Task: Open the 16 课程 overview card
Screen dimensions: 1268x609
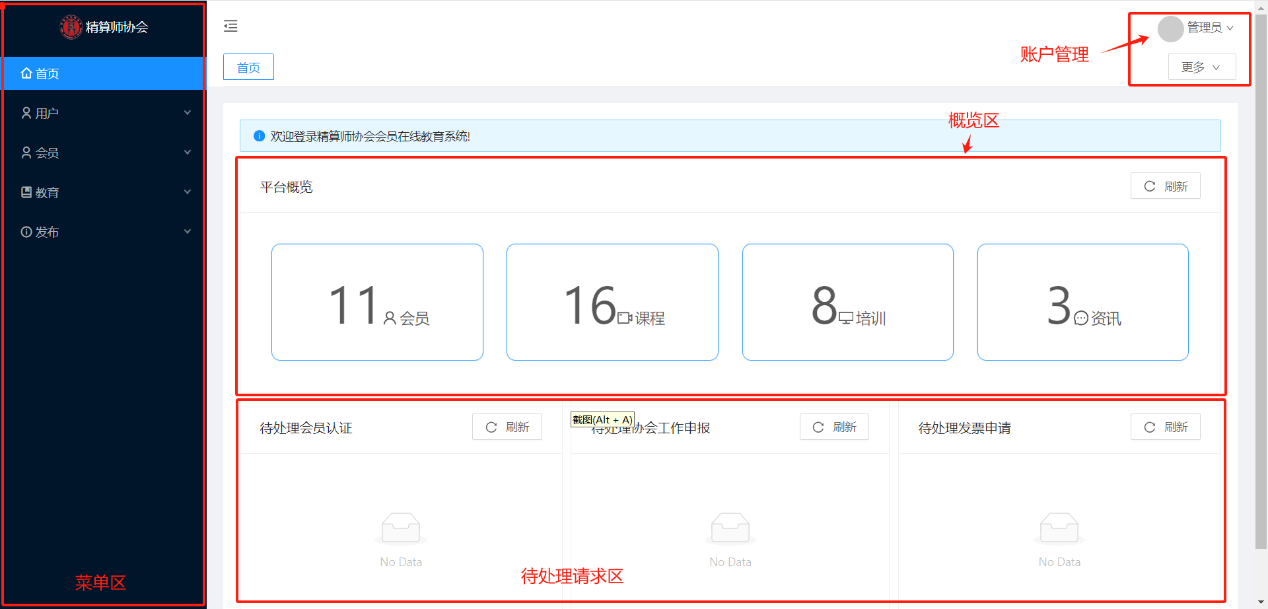Action: point(612,302)
